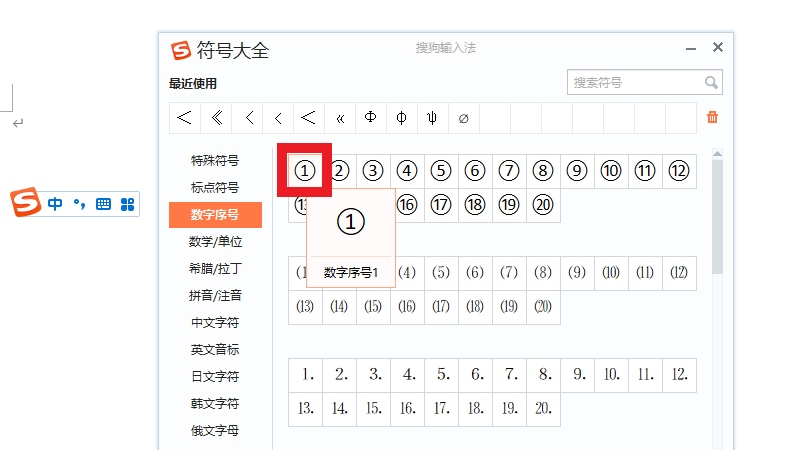This screenshot has height=450, width=800.
Task: Open the soft keyboard from the Sogou toolbar
Action: (103, 204)
